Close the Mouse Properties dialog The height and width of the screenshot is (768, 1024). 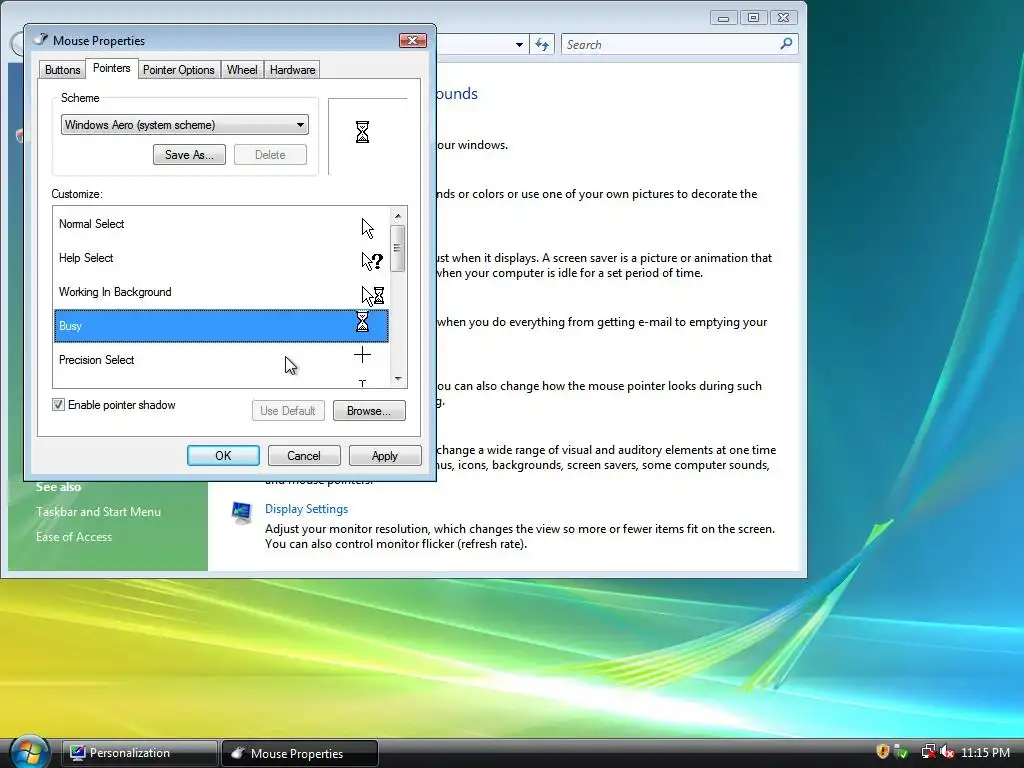point(413,40)
